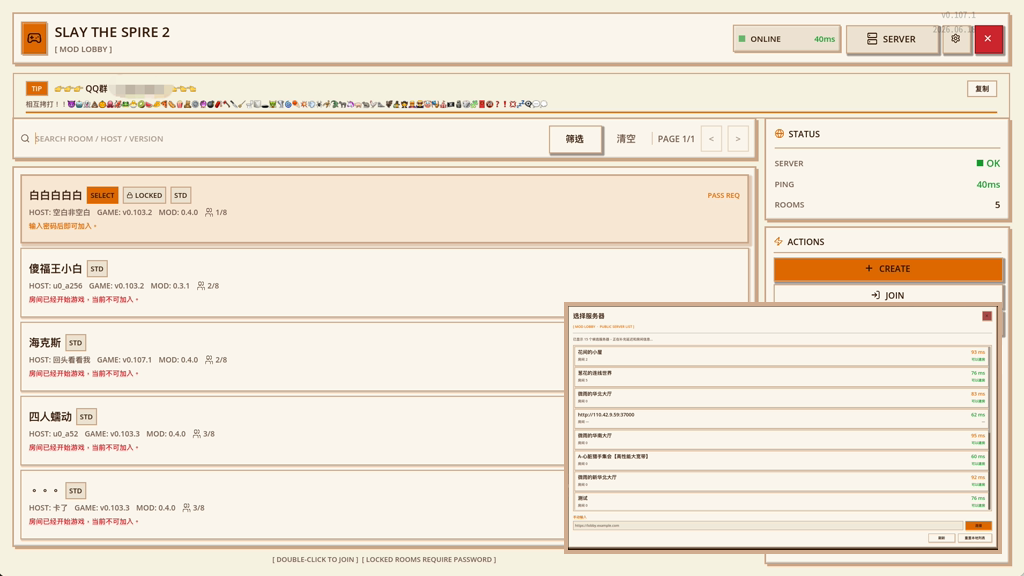This screenshot has height=576, width=1024.
Task: Click the 筛选 filter button
Action: (575, 139)
